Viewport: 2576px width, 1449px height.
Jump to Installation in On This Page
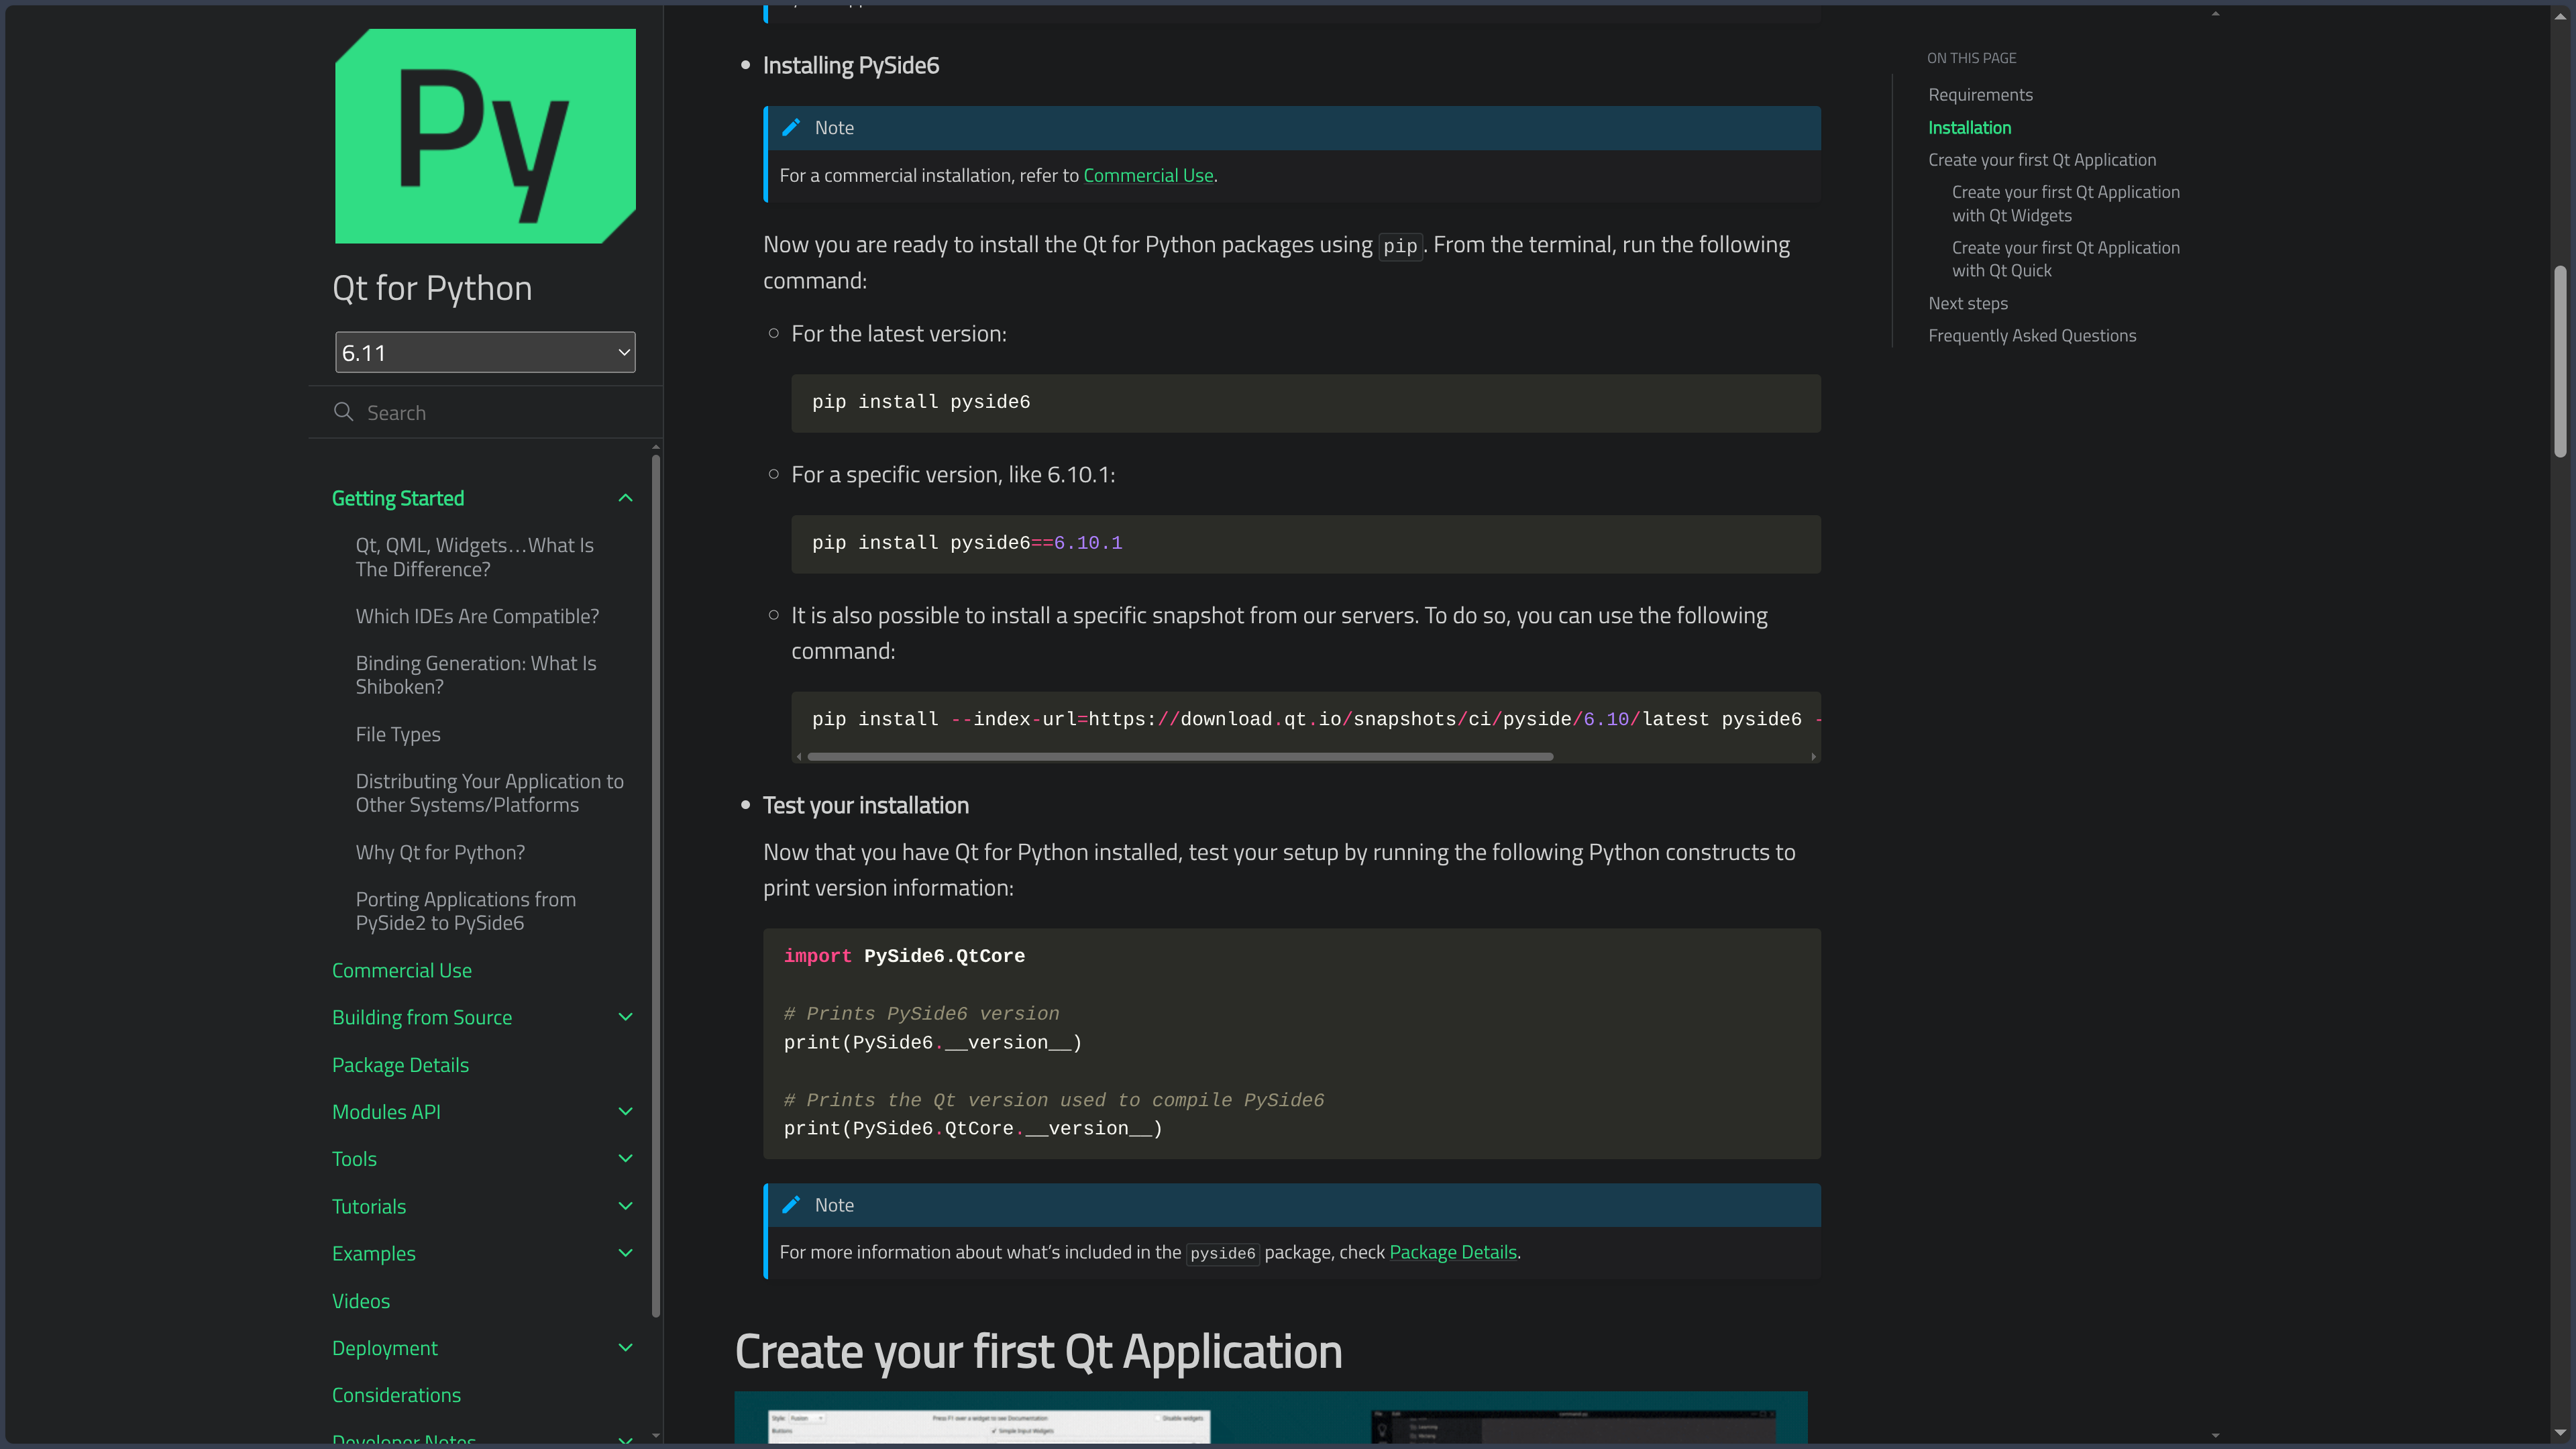tap(1969, 127)
